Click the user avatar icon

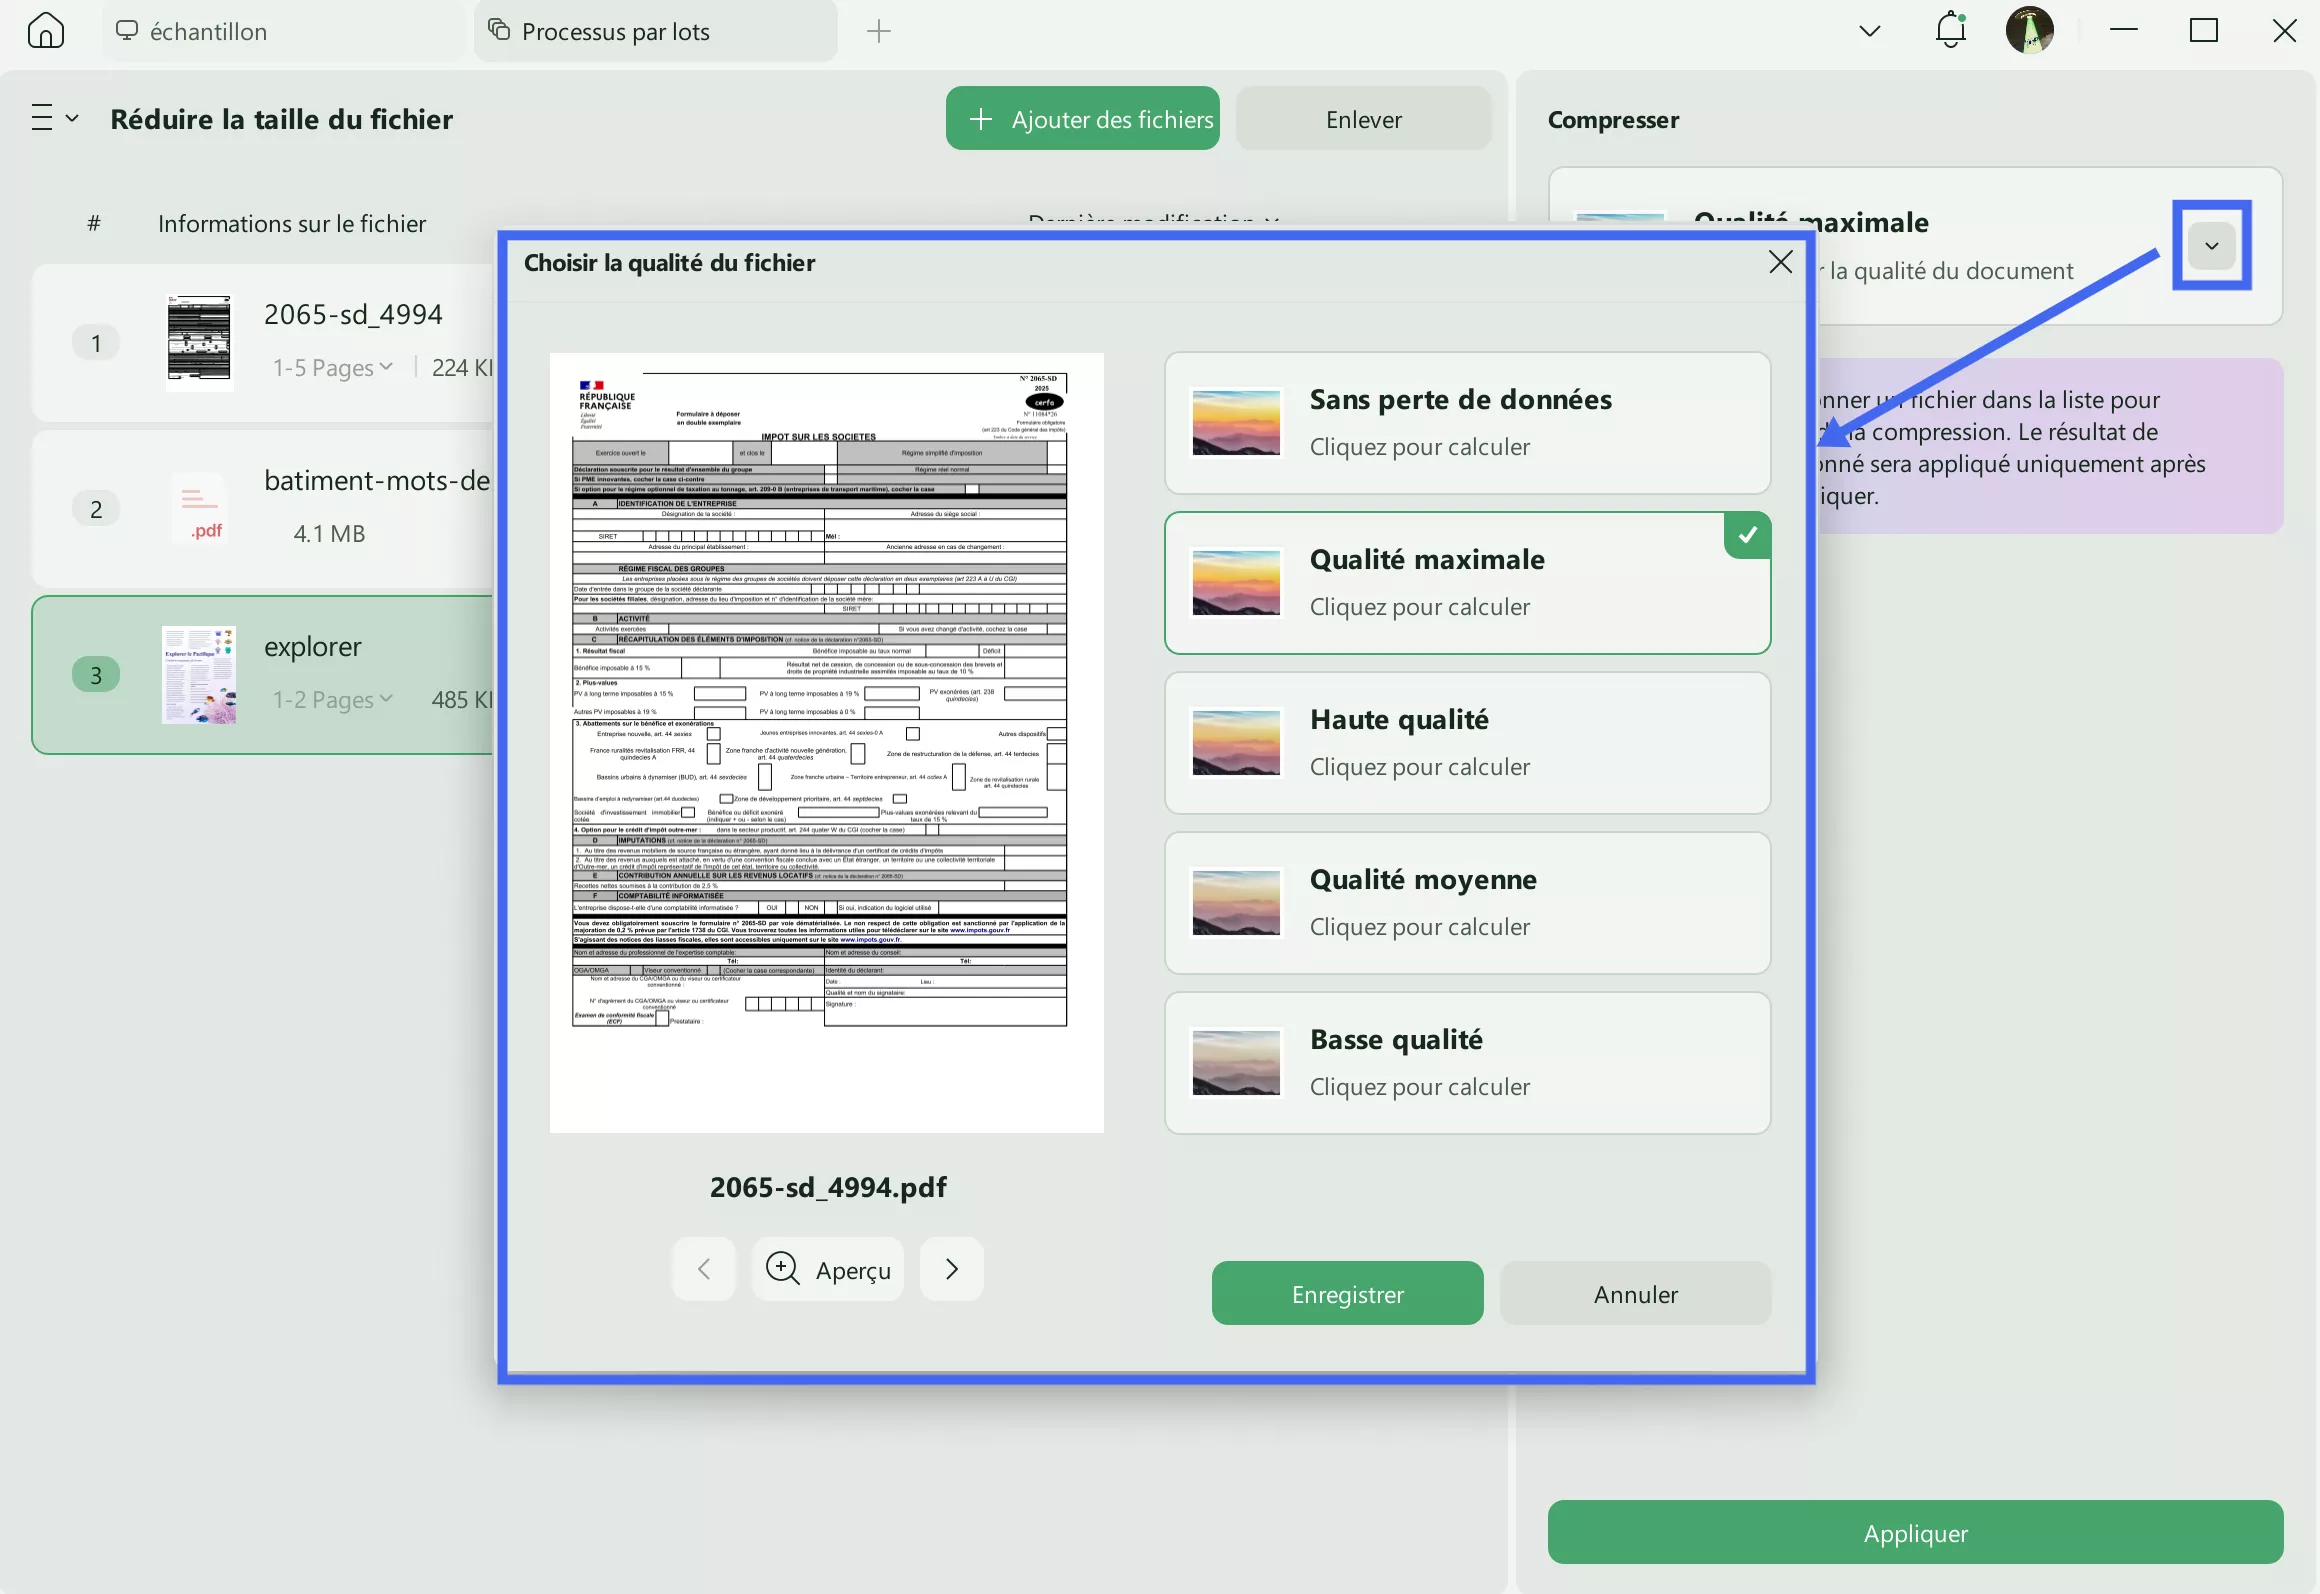point(2029,30)
